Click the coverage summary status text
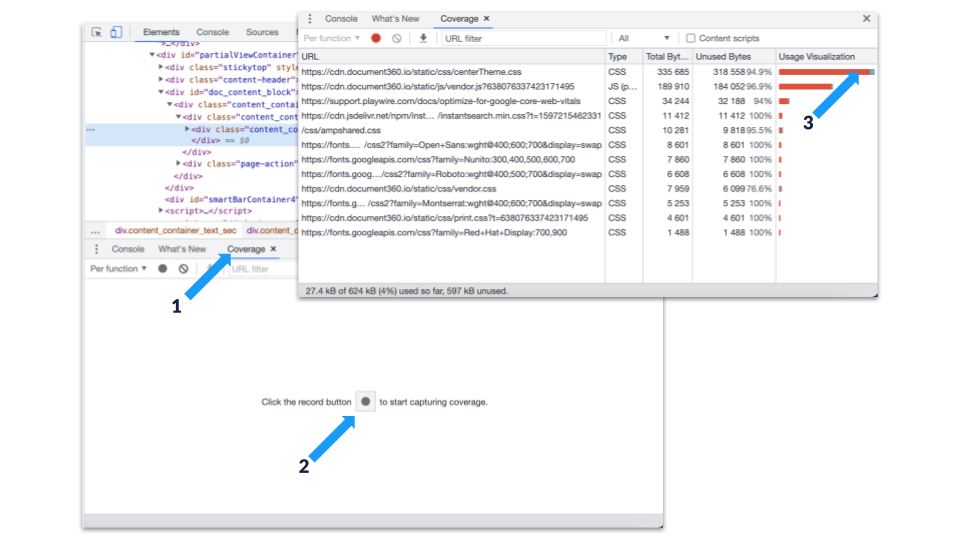 coord(407,291)
